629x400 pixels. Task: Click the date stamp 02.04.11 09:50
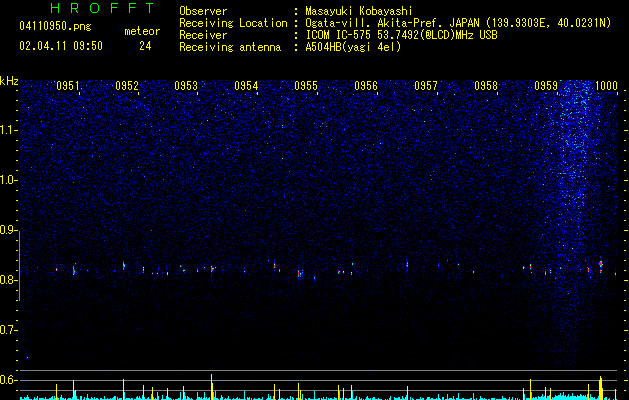pos(61,46)
